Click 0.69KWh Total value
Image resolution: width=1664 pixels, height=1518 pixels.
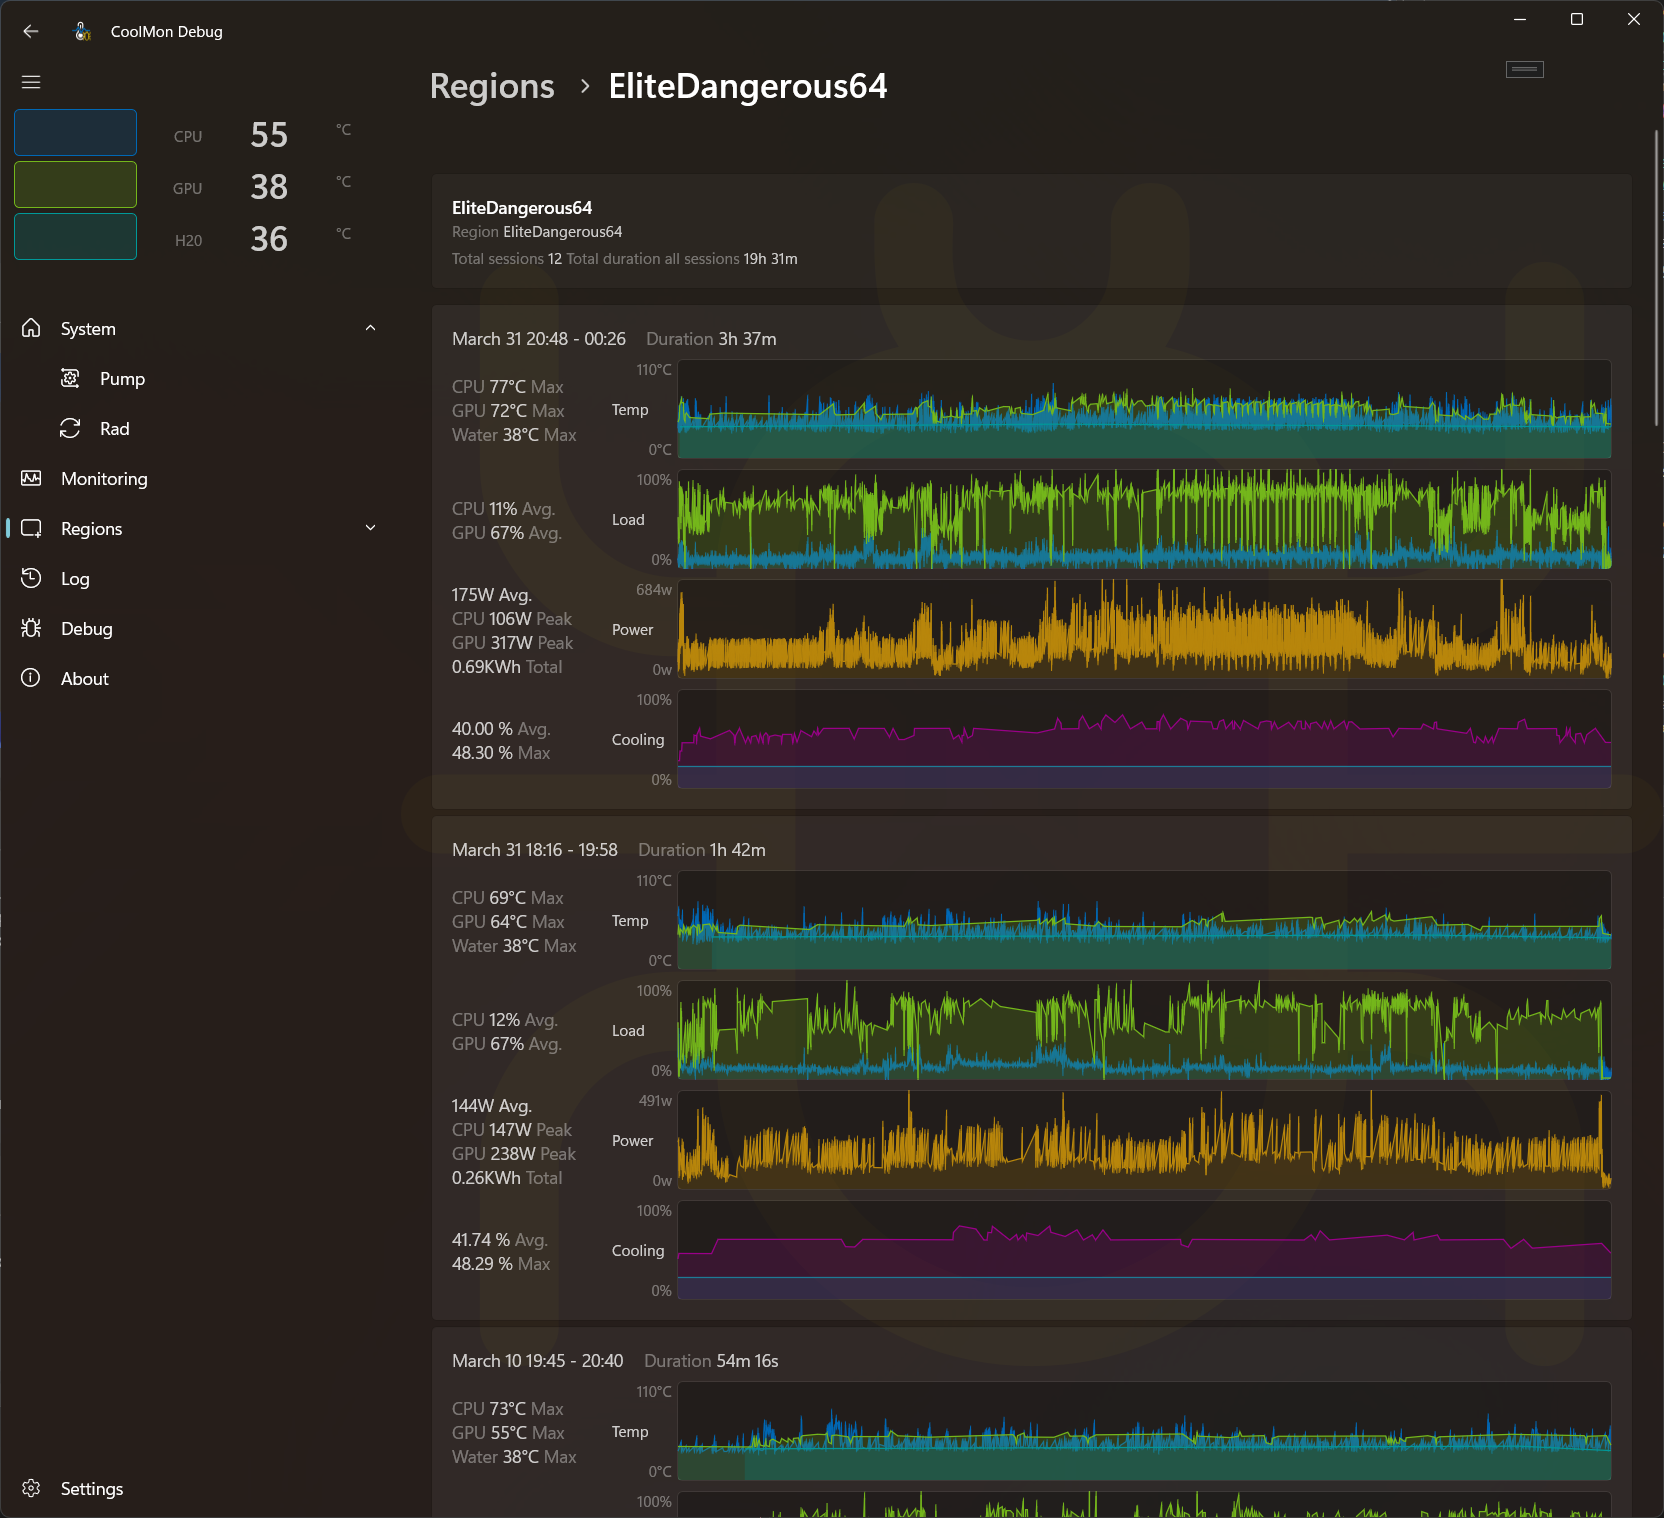[507, 667]
